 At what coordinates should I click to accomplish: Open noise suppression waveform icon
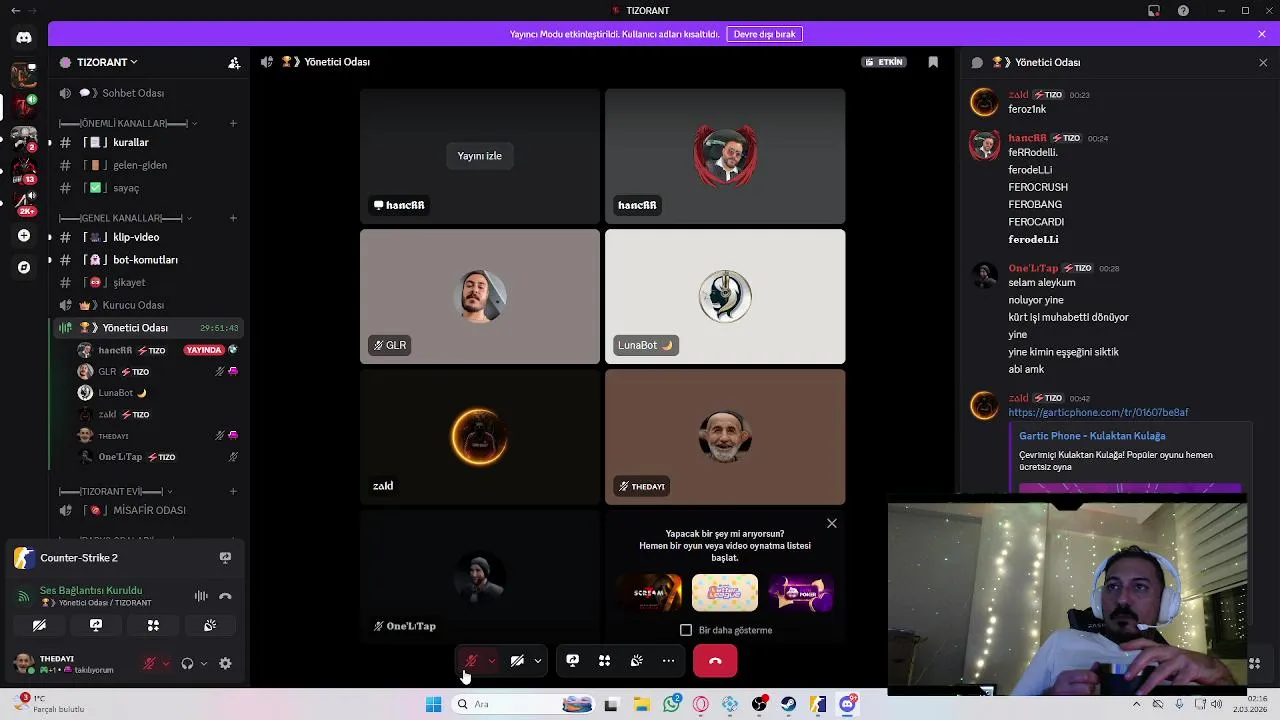[201, 596]
